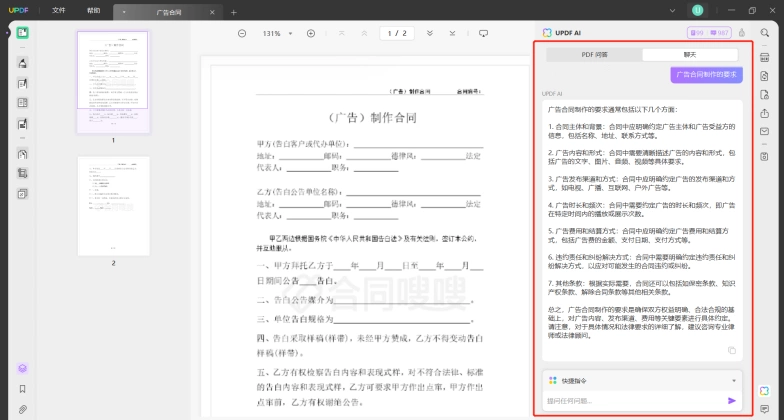This screenshot has height=420, width=784.
Task: Open Save as Other icon
Action: point(764,156)
